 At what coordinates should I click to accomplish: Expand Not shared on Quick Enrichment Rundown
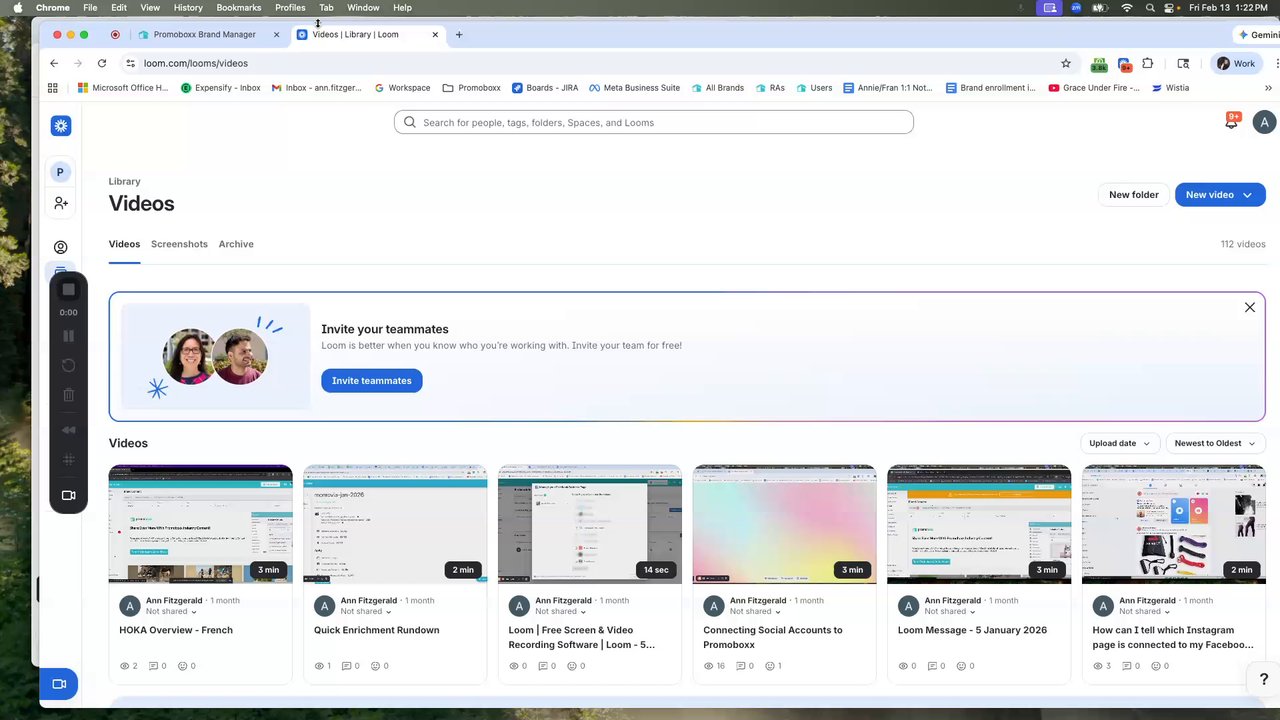(366, 611)
